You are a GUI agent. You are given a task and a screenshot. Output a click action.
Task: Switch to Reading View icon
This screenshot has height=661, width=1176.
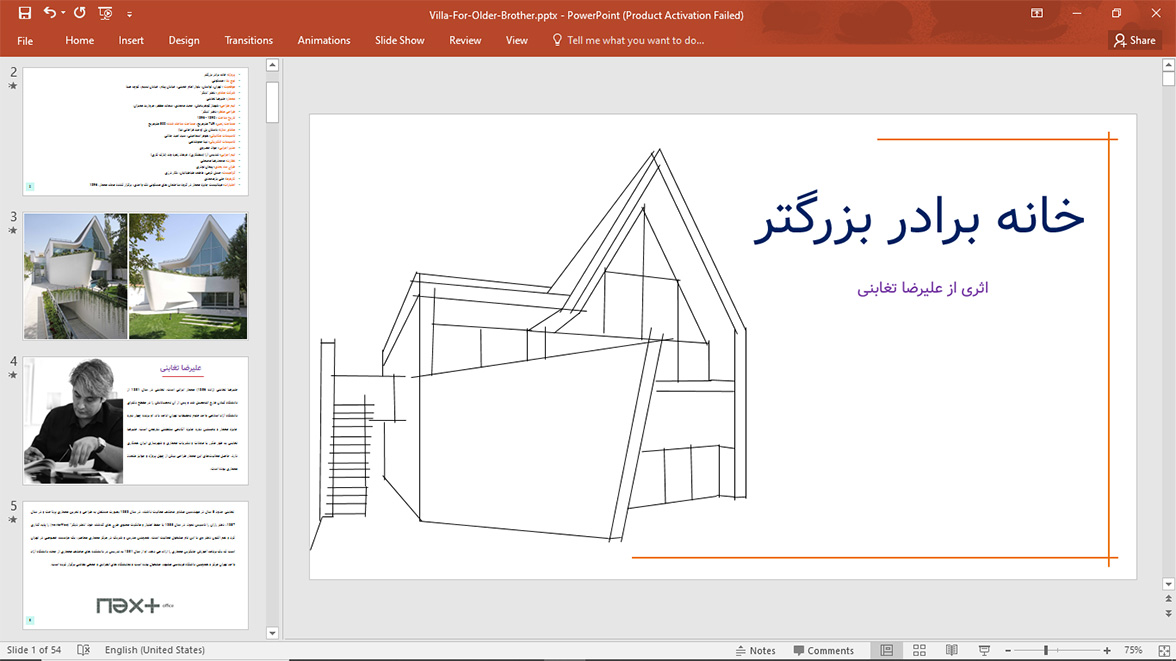point(952,650)
